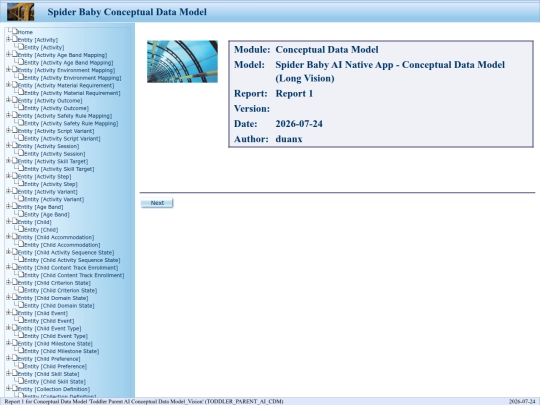Click the Spider Baby Conceptual Data Model title
This screenshot has width=540, height=405.
(x=127, y=12)
